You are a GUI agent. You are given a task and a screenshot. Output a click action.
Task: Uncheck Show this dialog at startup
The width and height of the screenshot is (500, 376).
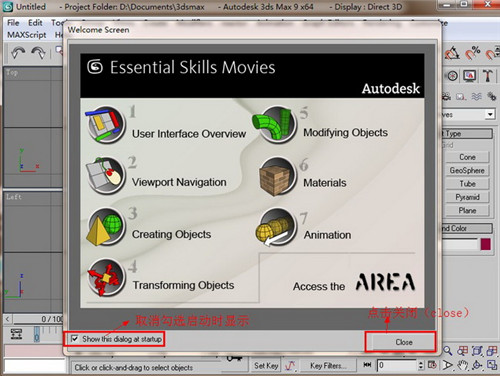click(x=75, y=339)
